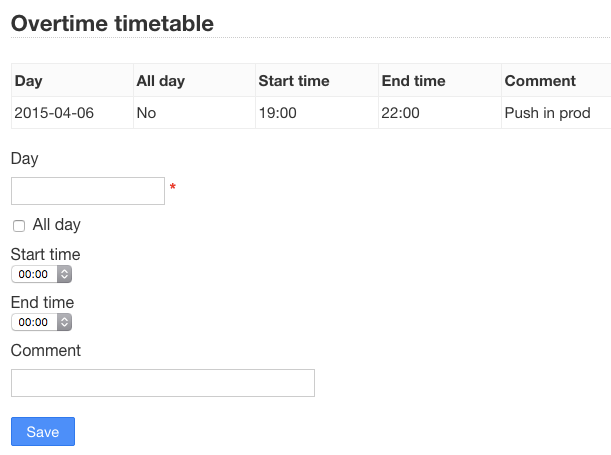This screenshot has height=455, width=611.
Task: Select the Comment column header in table
Action: pos(540,81)
